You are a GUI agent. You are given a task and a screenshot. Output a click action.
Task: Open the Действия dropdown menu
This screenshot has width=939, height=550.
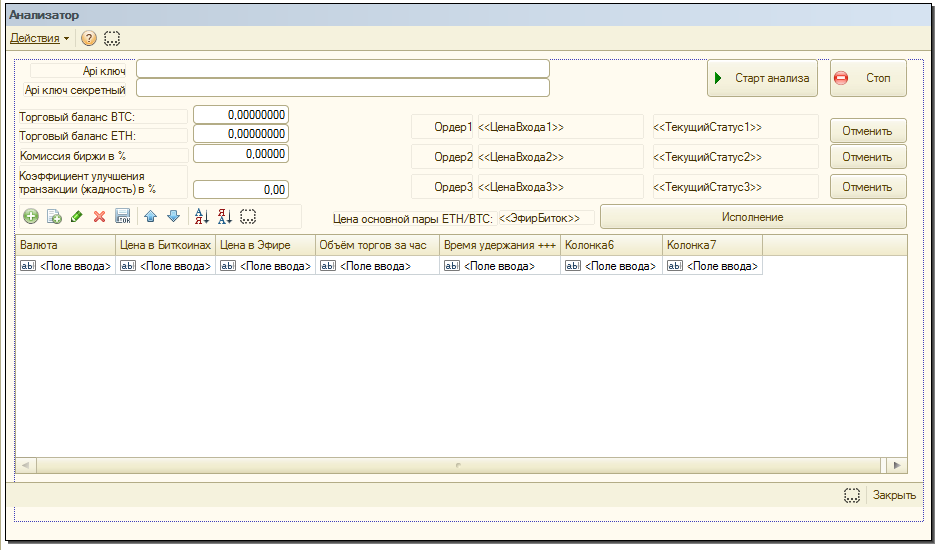[x=39, y=38]
